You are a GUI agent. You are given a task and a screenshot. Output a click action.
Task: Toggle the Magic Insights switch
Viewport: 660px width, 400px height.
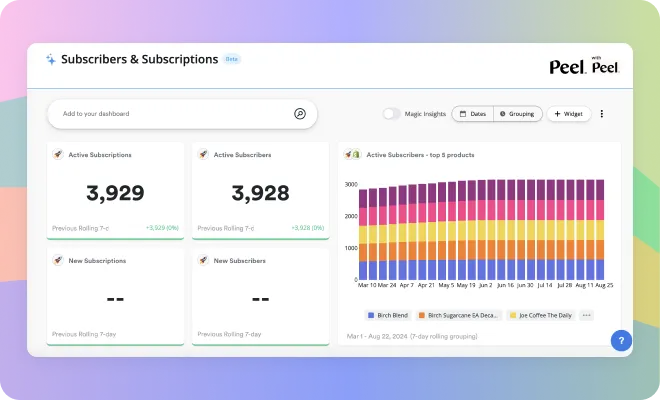tap(391, 114)
